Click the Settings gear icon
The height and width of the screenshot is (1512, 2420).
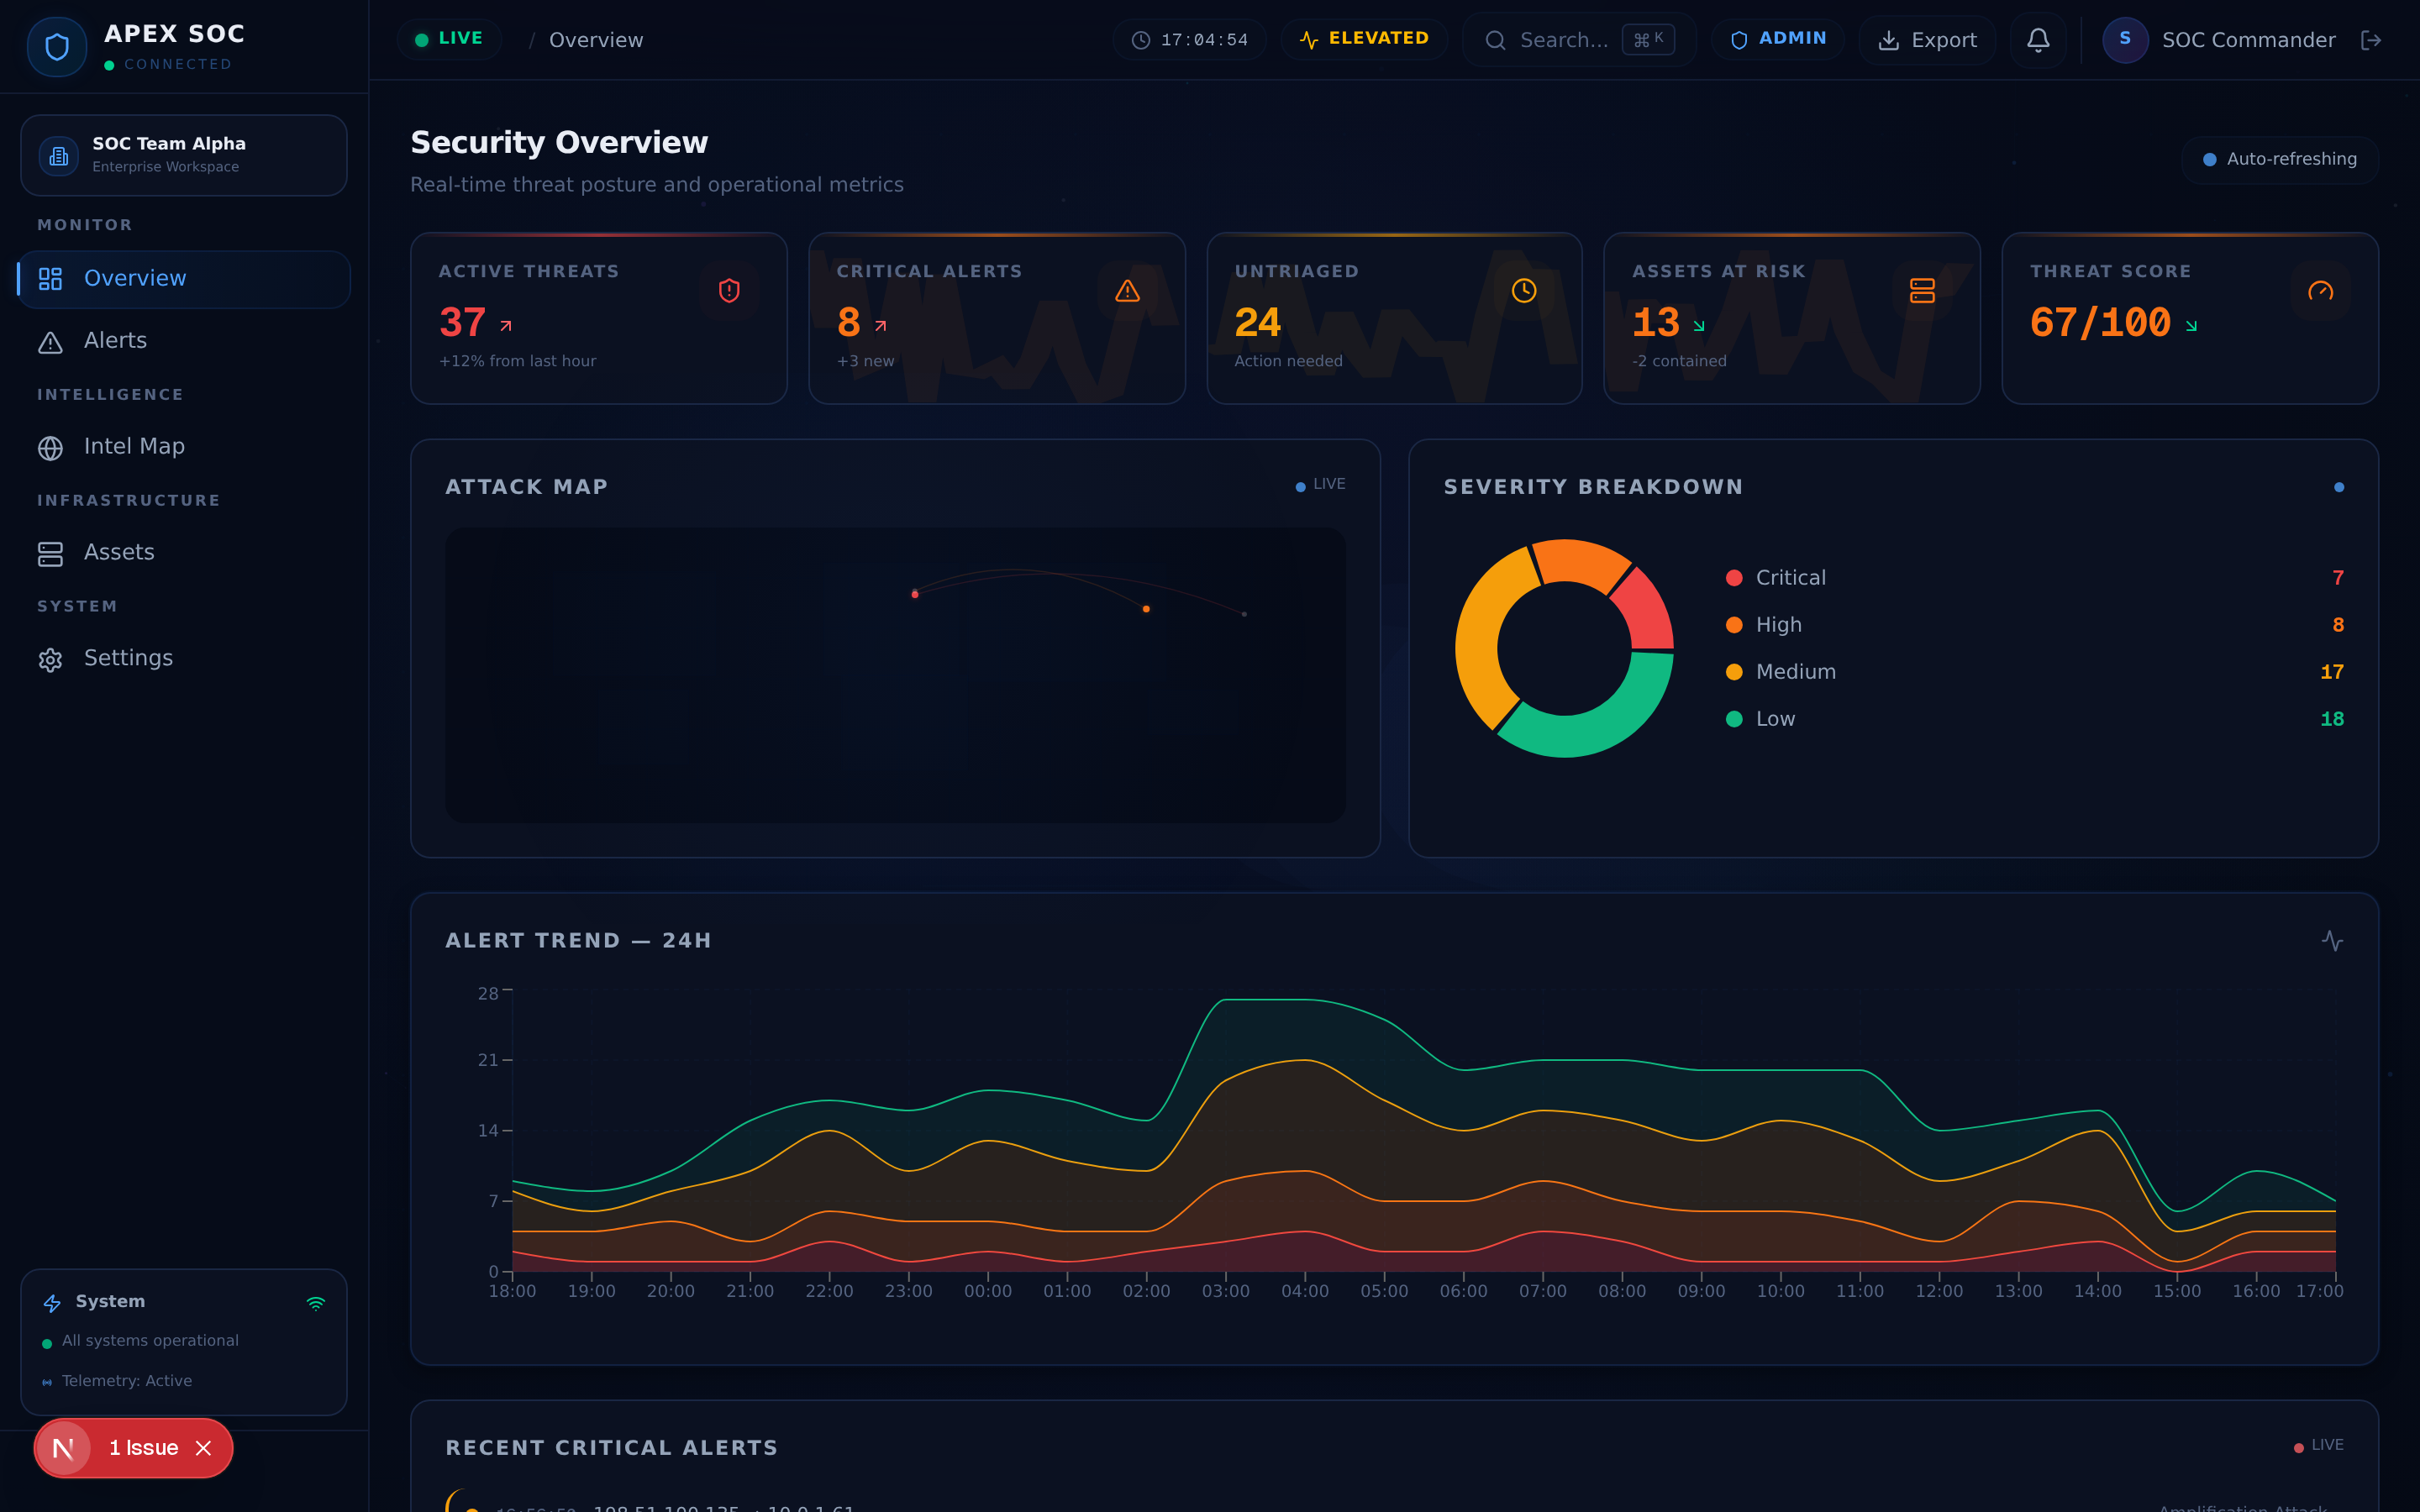pos(50,660)
